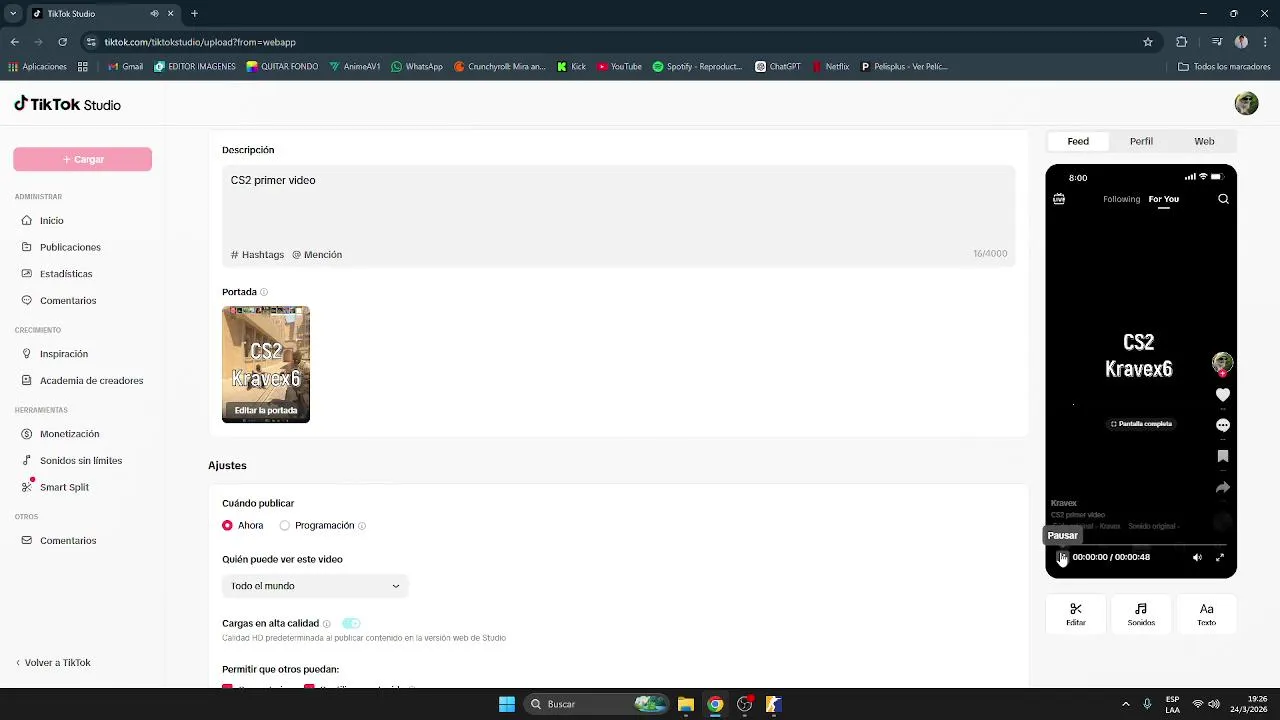Click the Monetización icon in the sidebar

click(27, 434)
